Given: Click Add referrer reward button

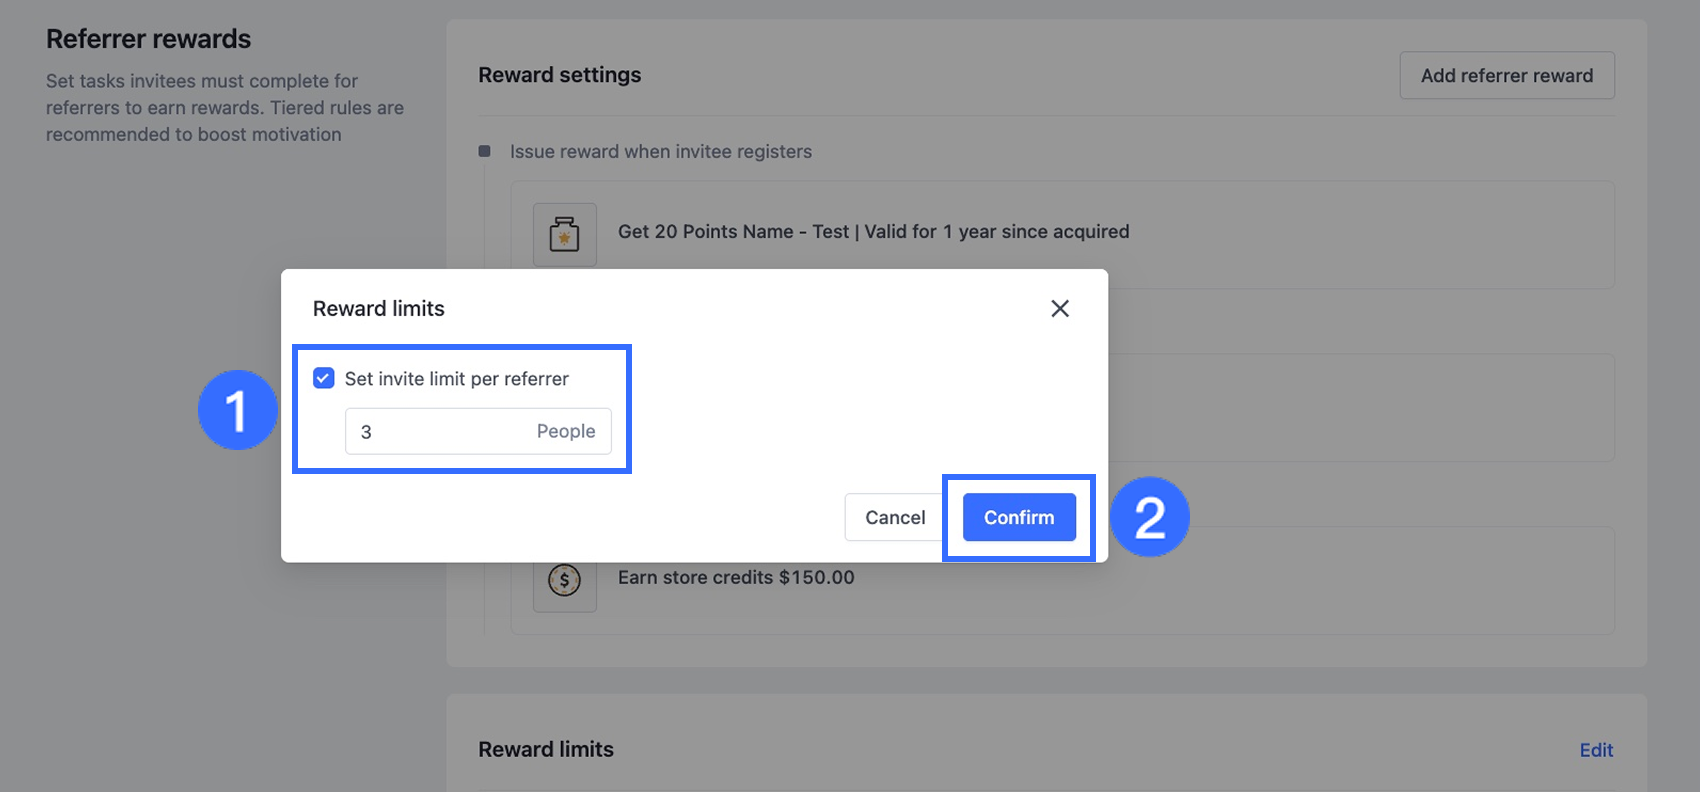Looking at the screenshot, I should pyautogui.click(x=1506, y=76).
